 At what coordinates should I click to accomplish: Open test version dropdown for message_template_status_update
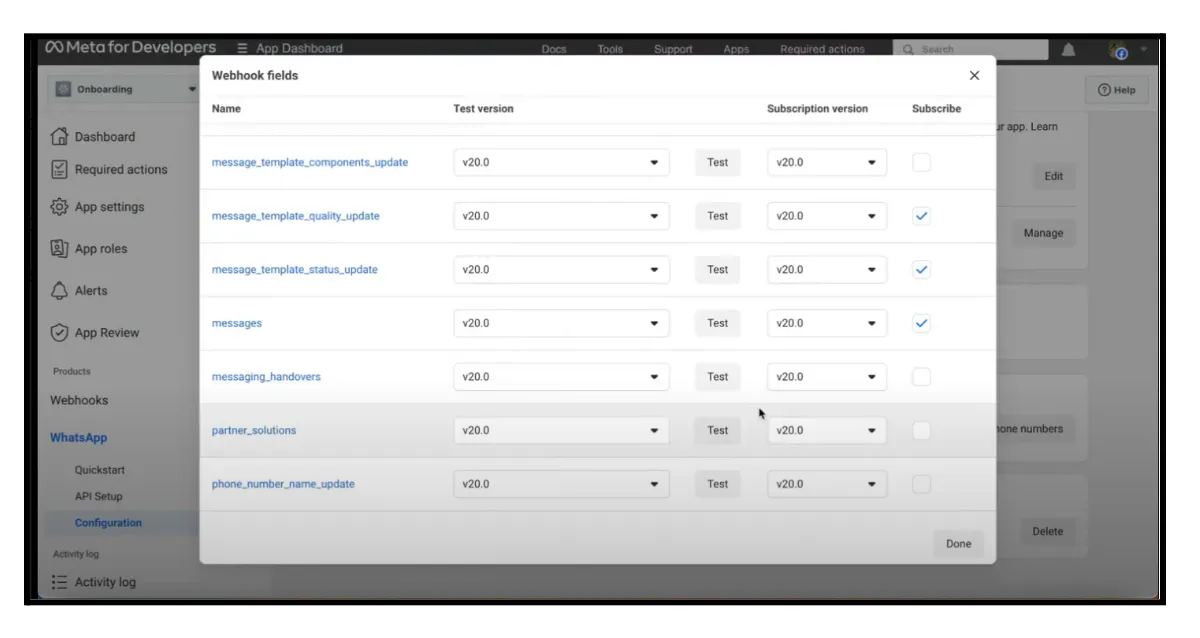tap(561, 270)
